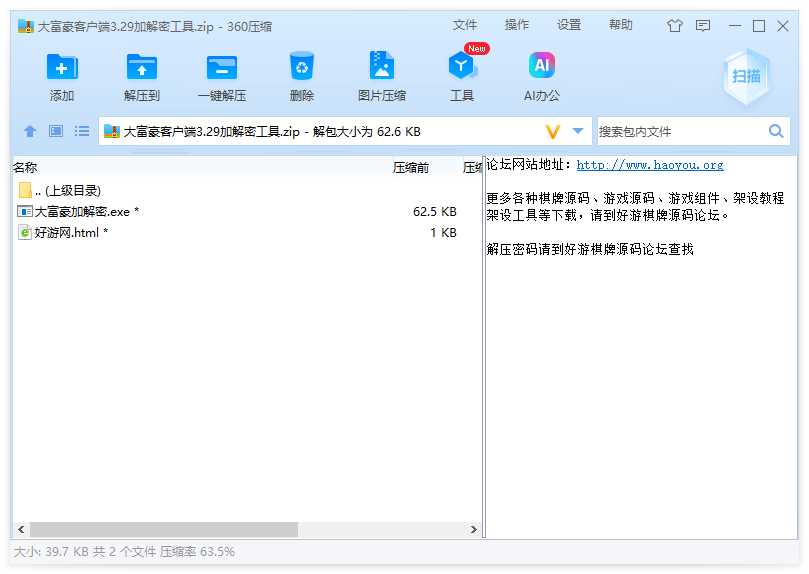This screenshot has width=809, height=574.
Task: Click the horizontal scrollbar thumb
Action: coord(164,529)
